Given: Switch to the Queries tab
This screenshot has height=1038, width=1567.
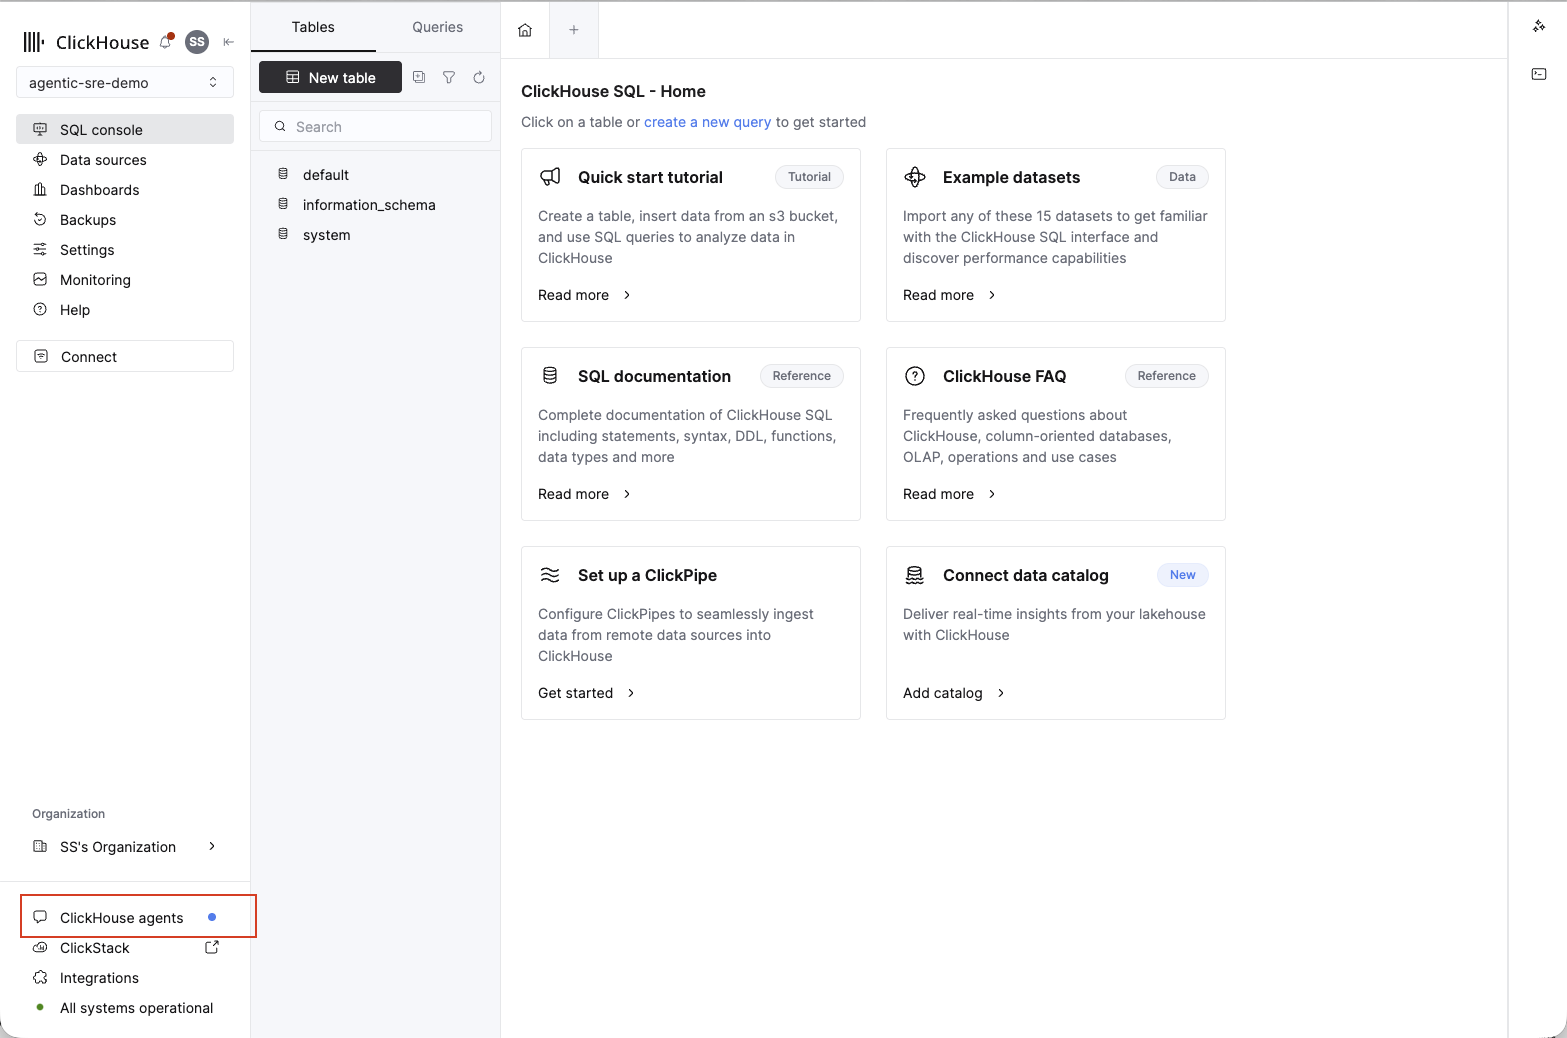Looking at the screenshot, I should point(438,27).
